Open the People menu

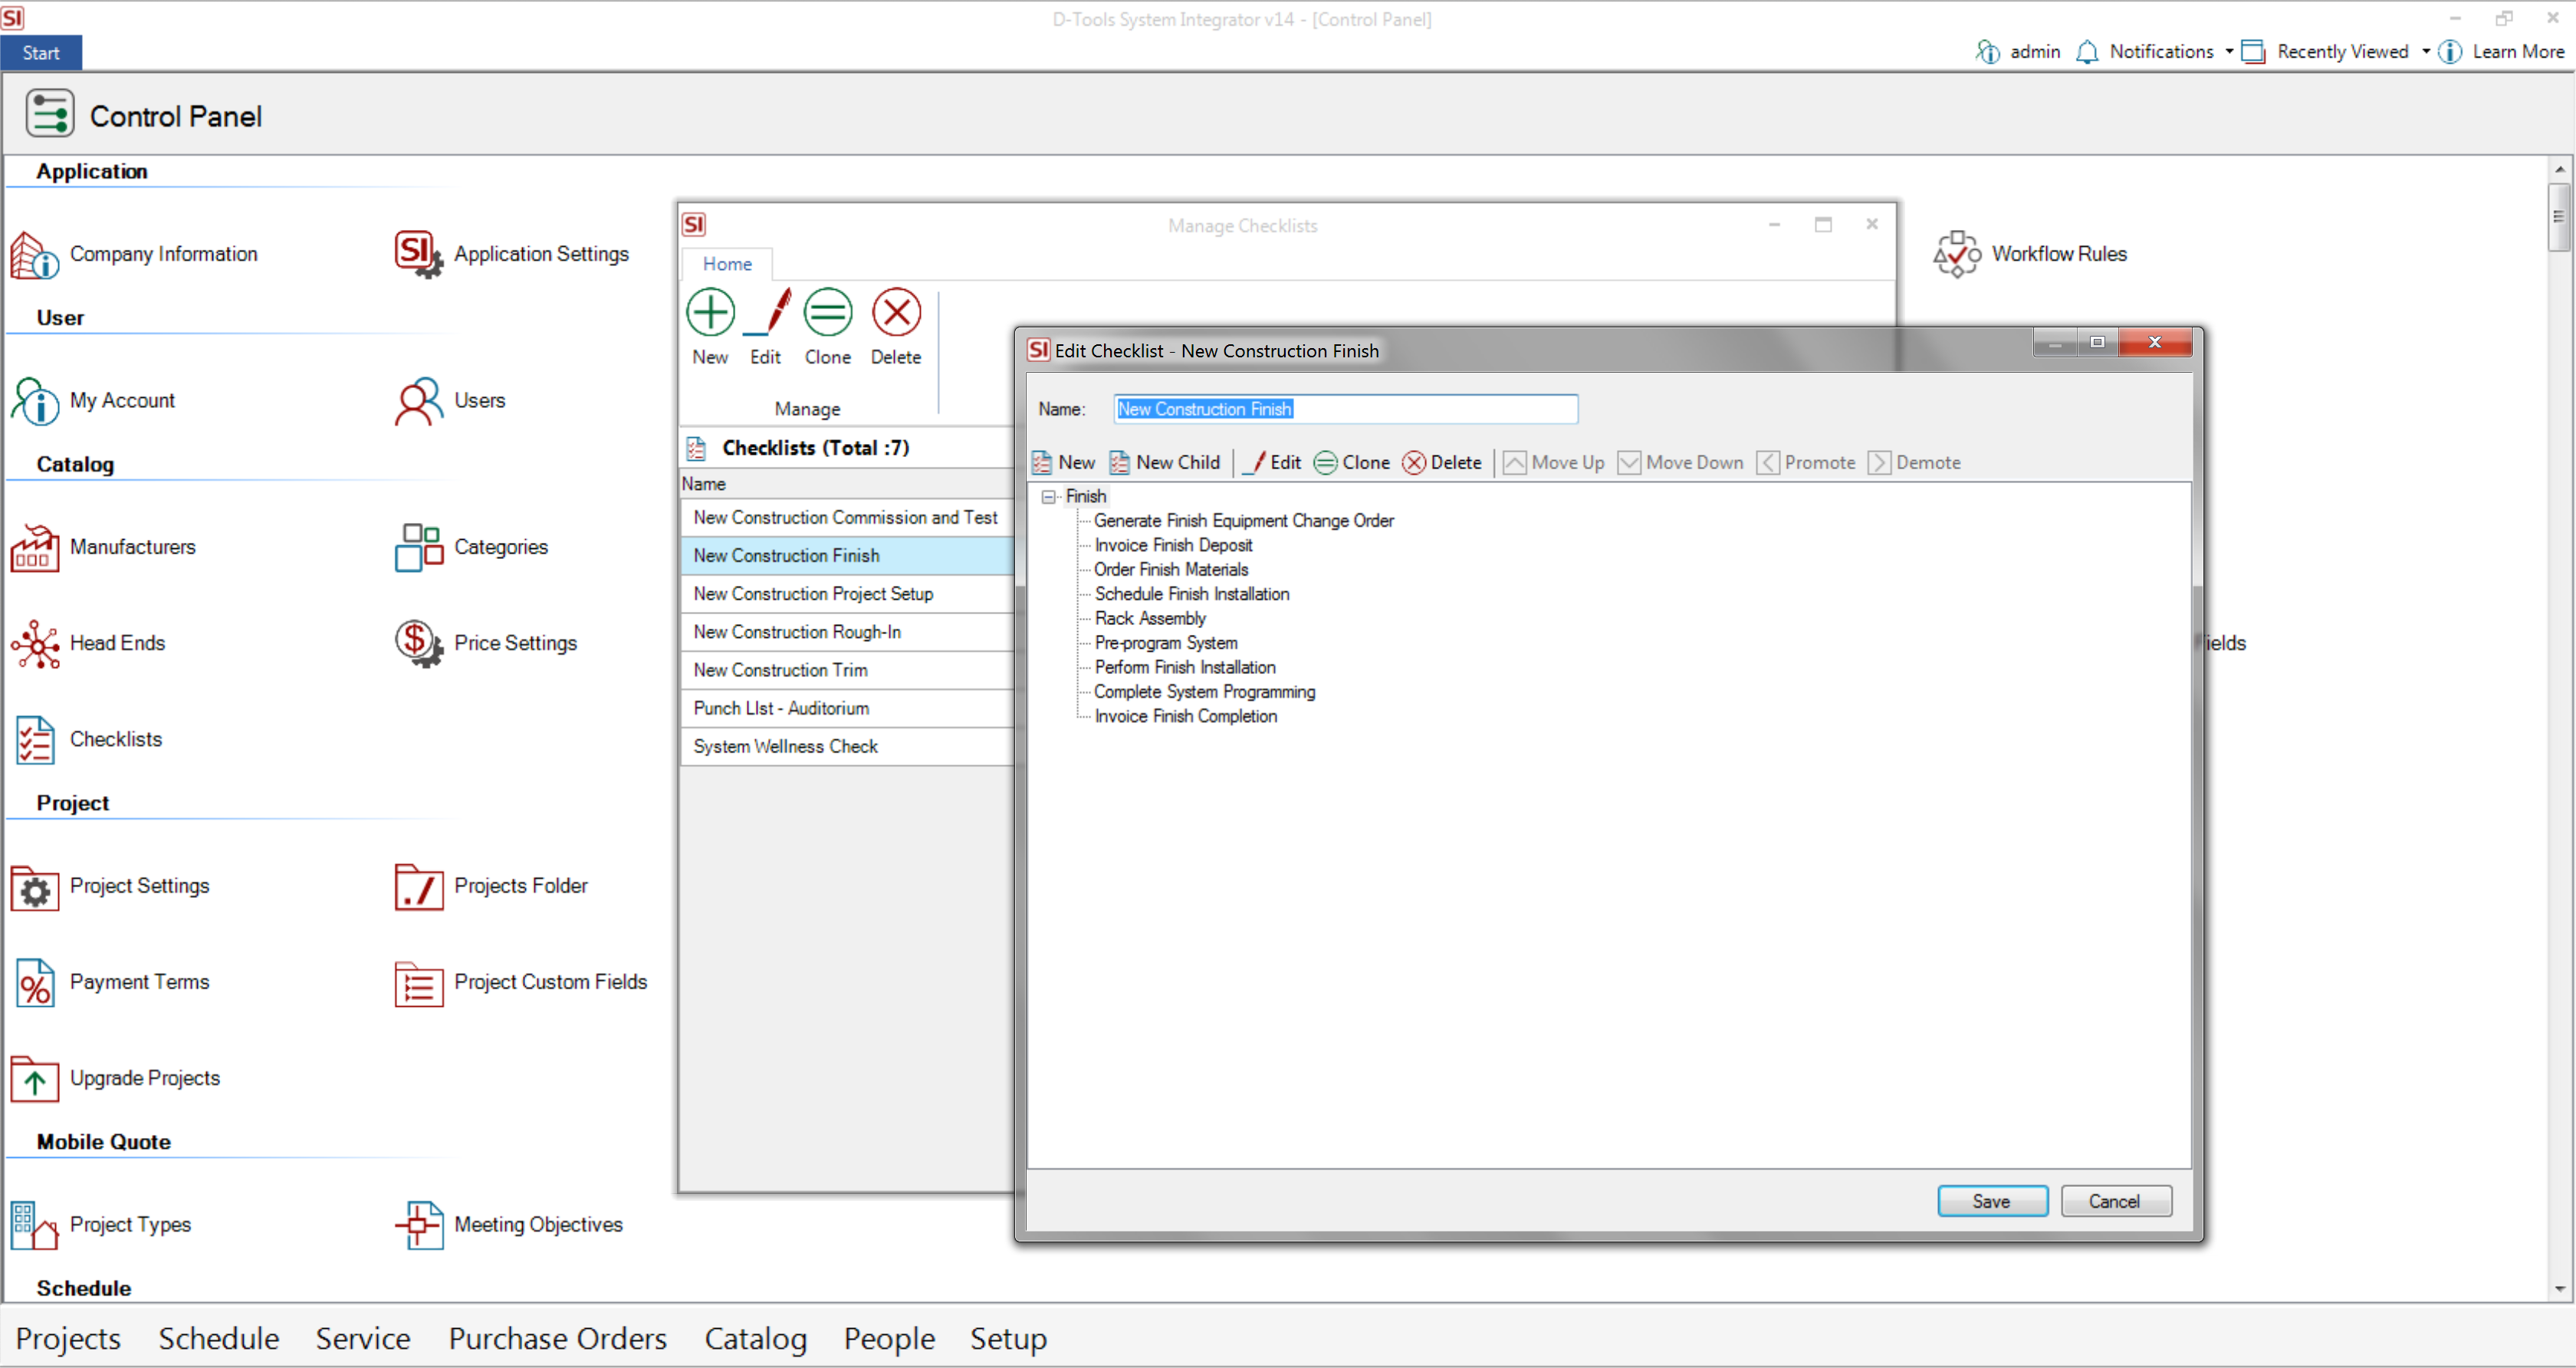point(888,1338)
